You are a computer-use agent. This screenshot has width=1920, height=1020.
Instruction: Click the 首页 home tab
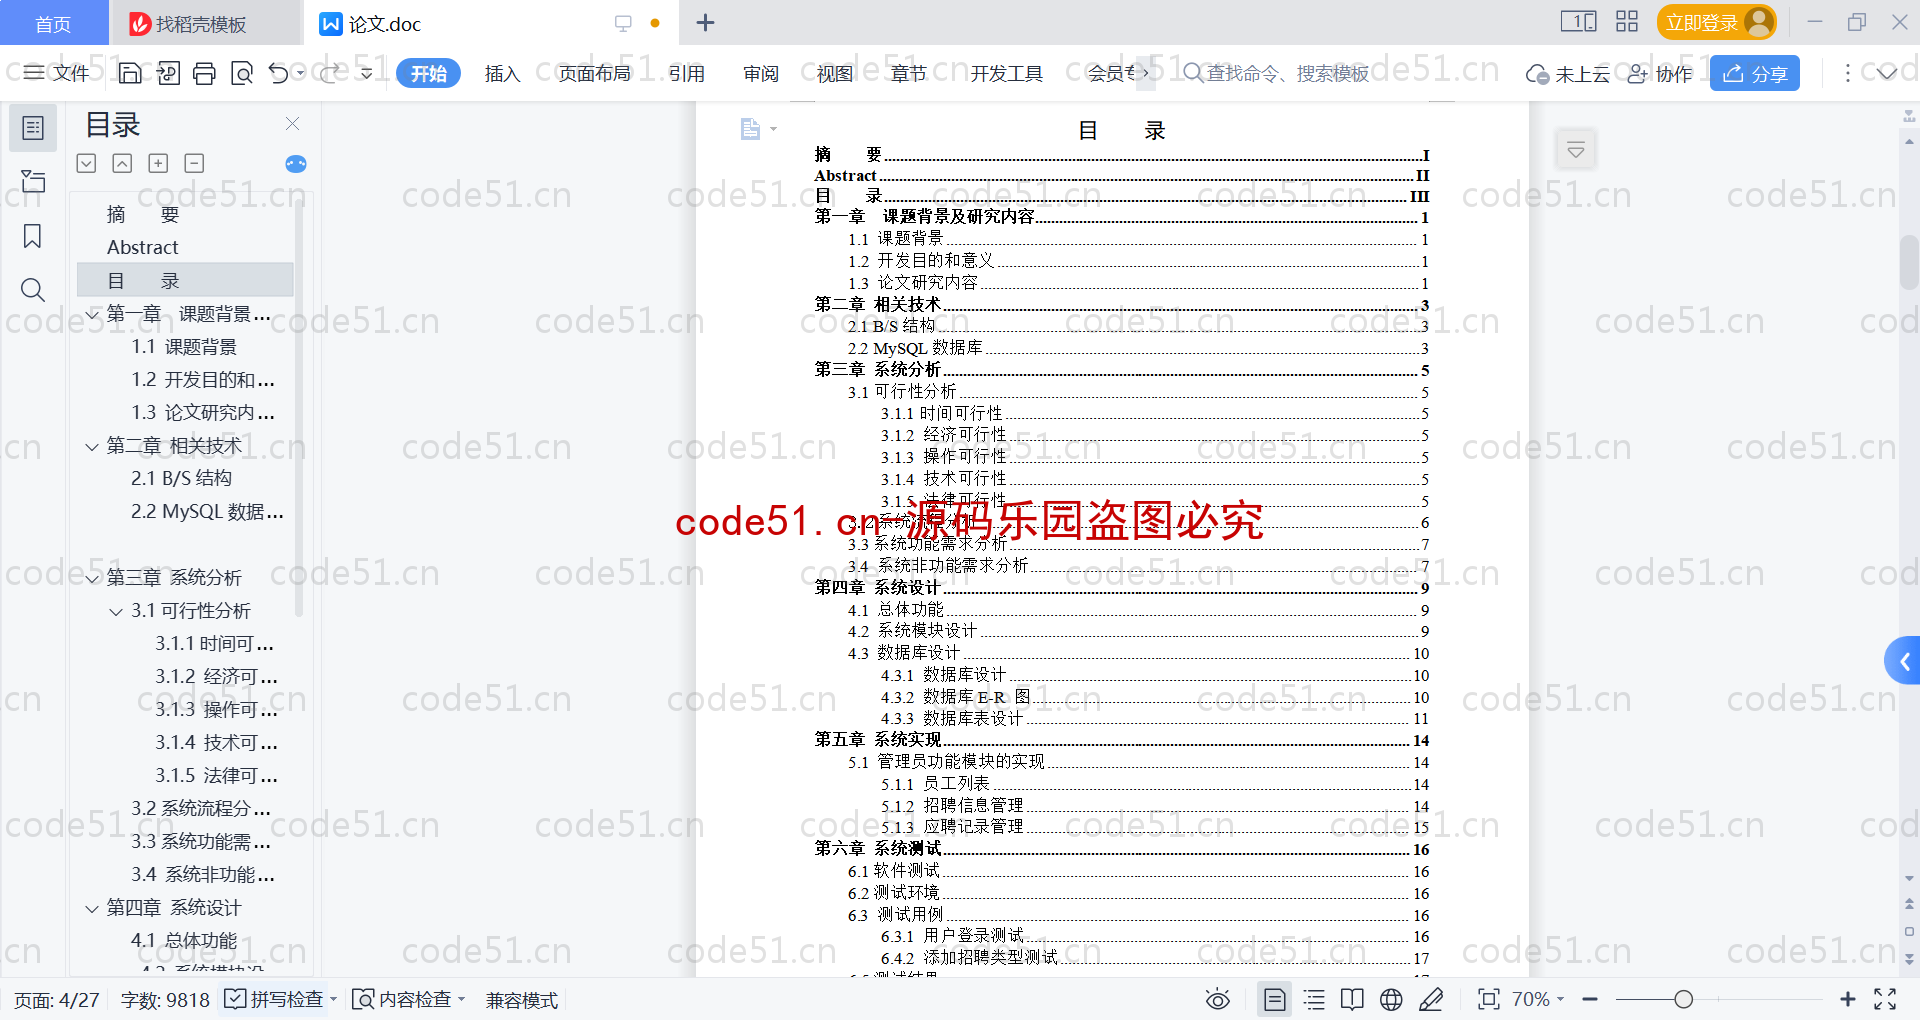[x=53, y=24]
